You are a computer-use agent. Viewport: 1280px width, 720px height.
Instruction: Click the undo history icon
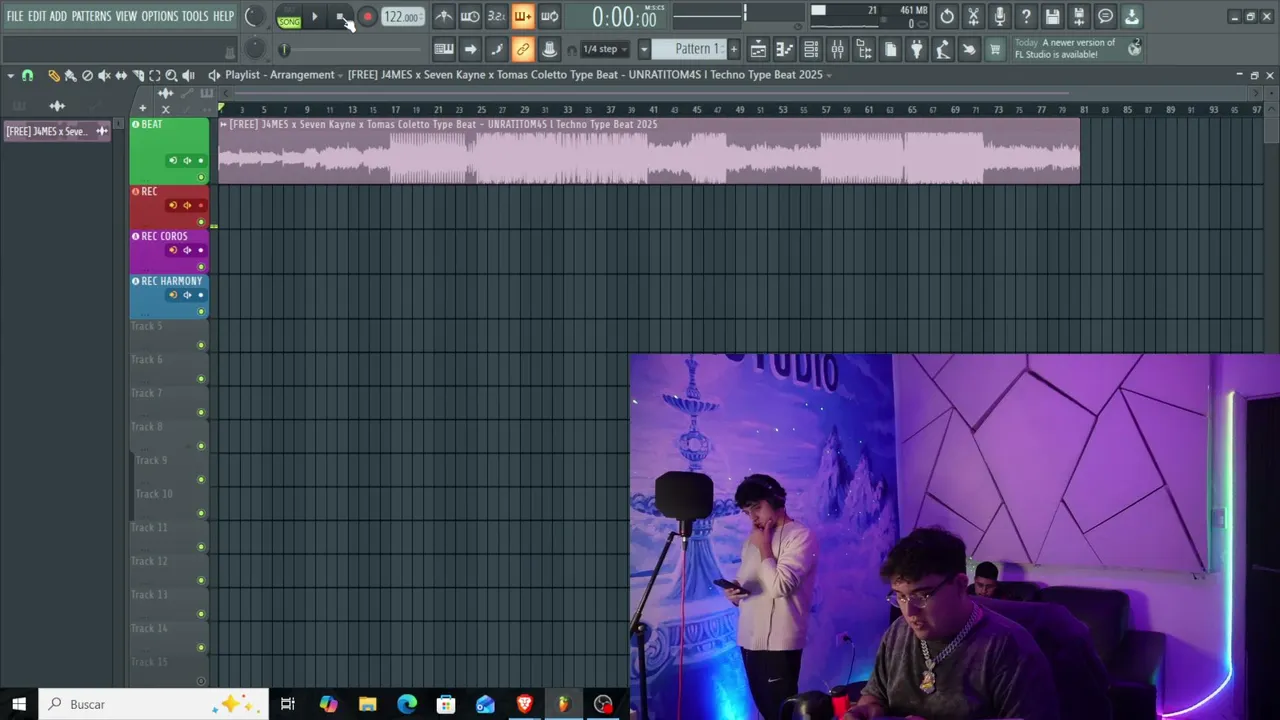947,16
